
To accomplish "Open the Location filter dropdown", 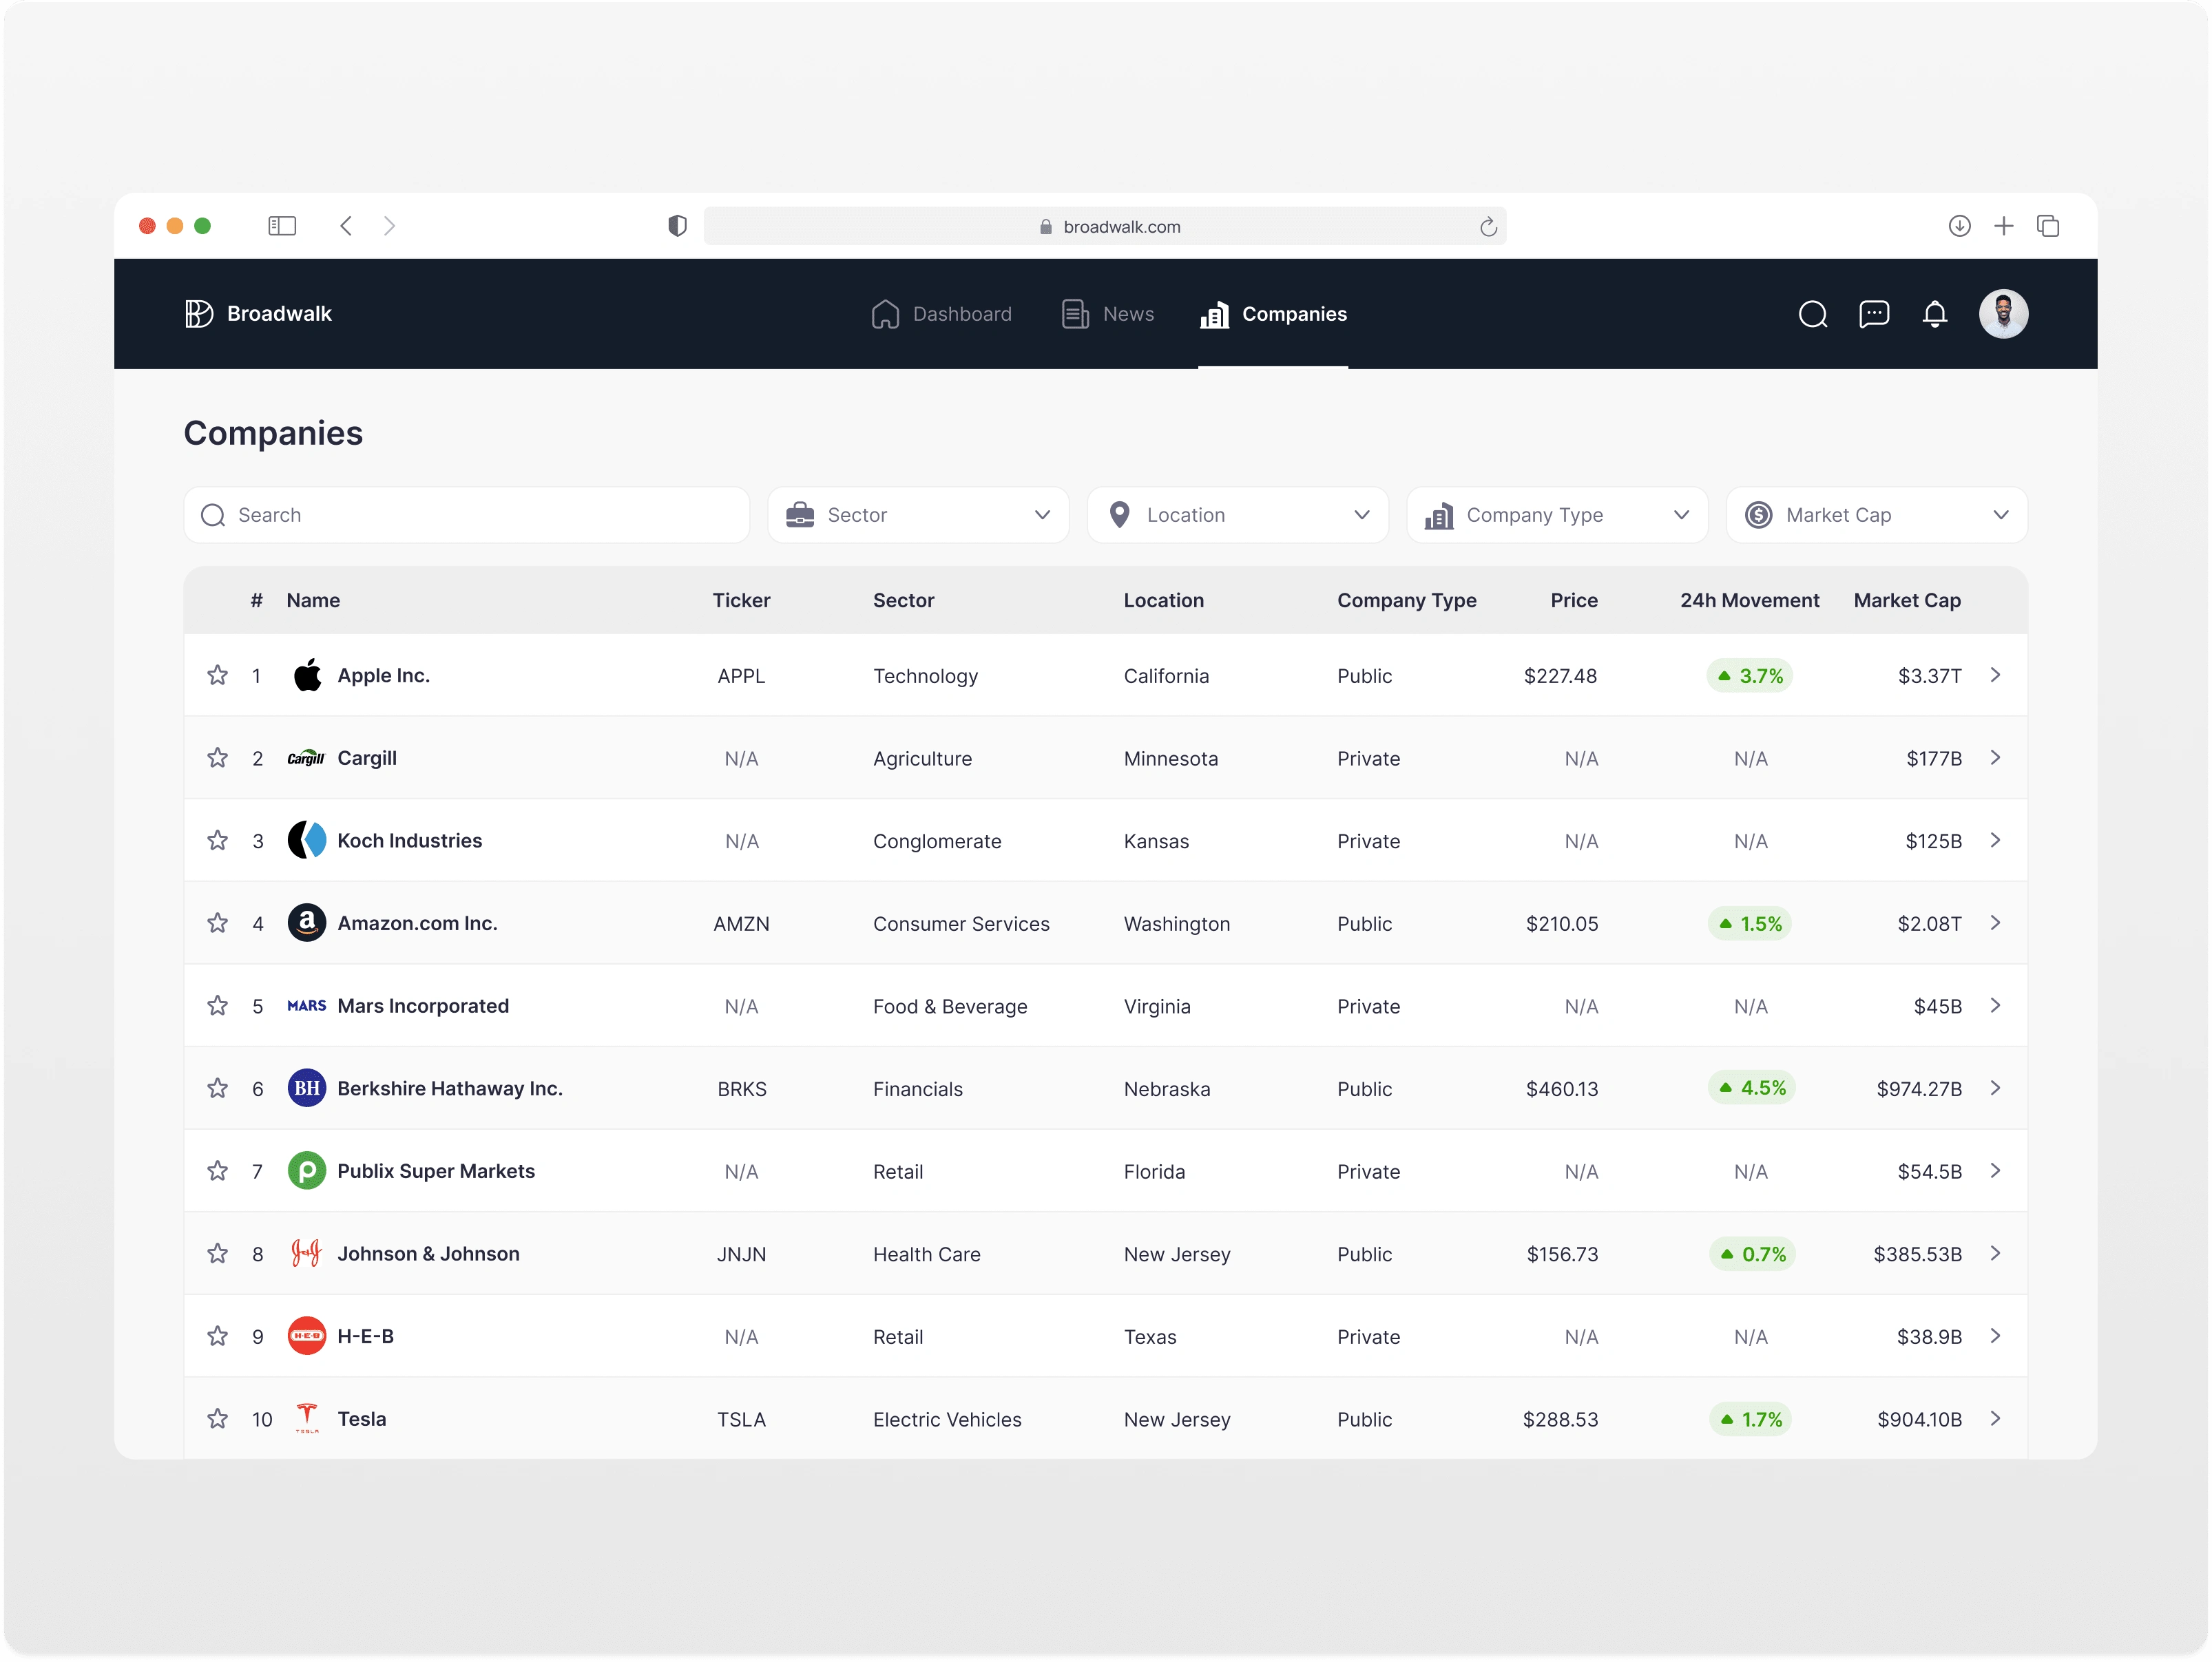I will [x=1237, y=515].
